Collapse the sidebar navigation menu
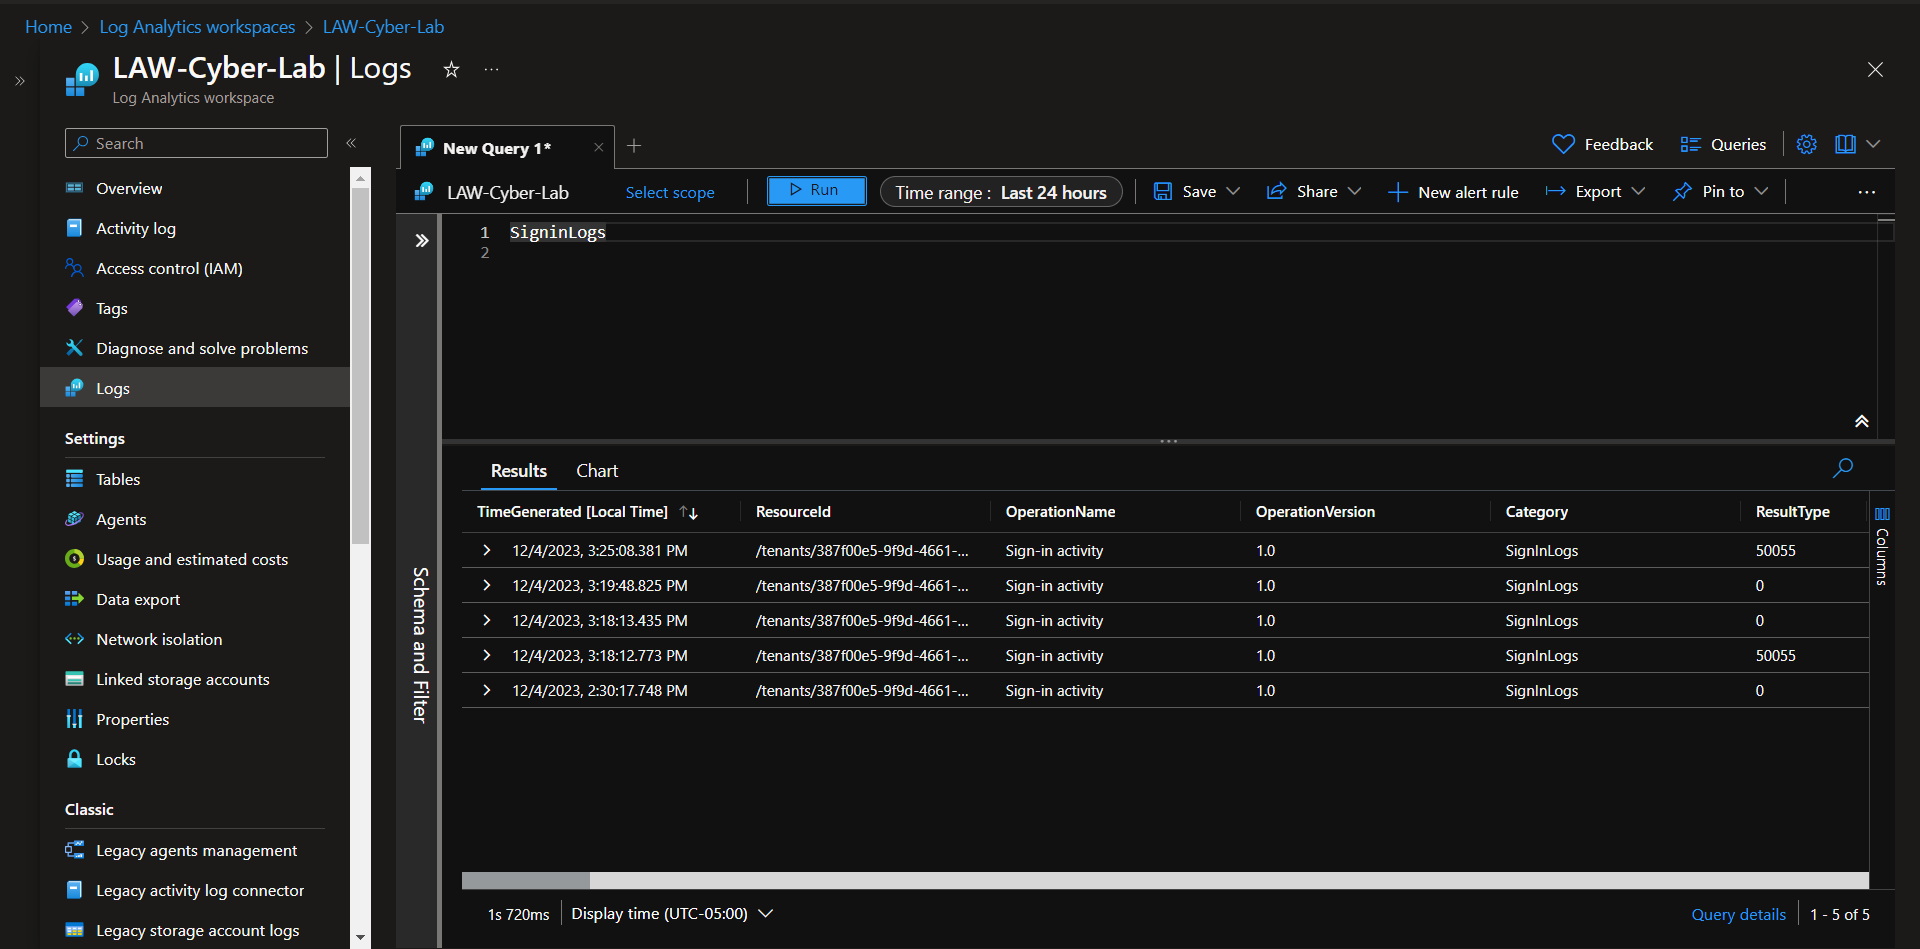 [351, 143]
